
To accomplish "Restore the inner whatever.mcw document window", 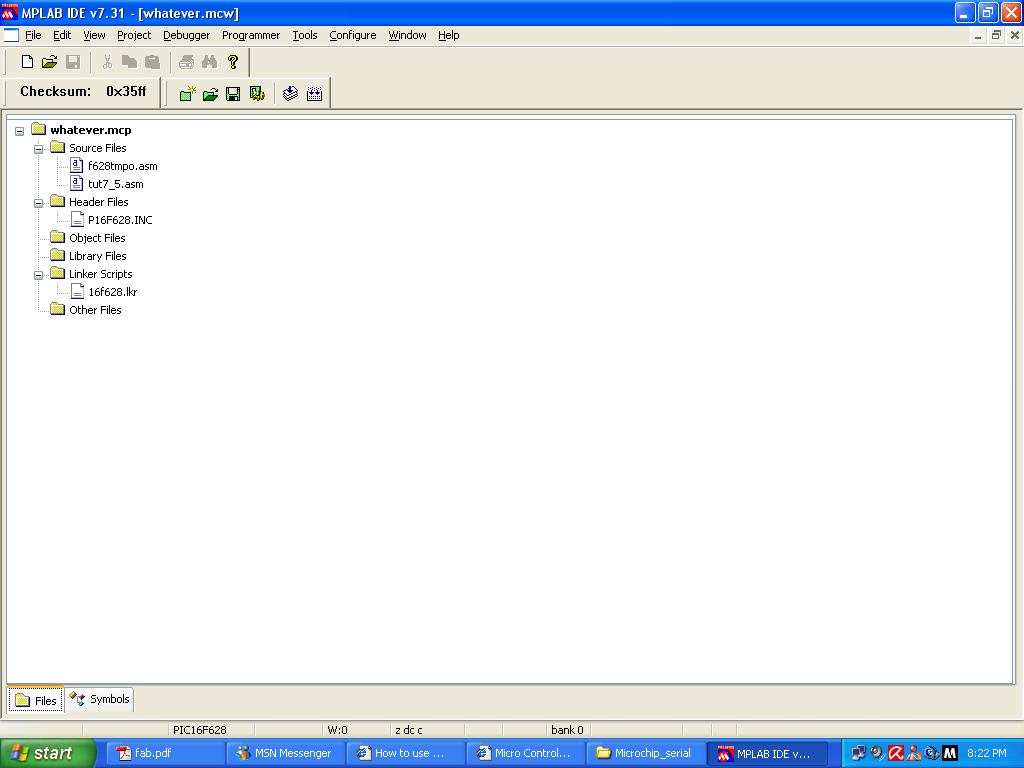I will (x=996, y=35).
